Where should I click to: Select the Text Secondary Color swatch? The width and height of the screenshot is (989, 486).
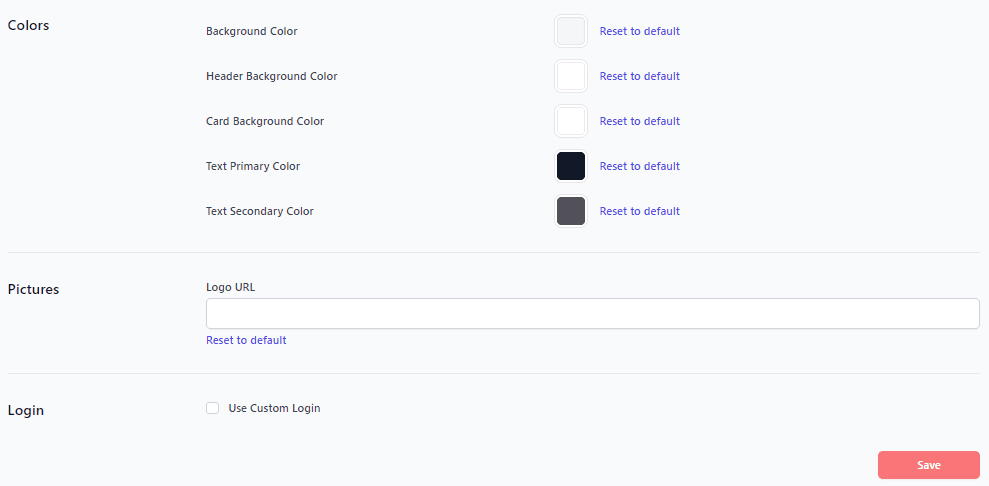pyautogui.click(x=570, y=211)
